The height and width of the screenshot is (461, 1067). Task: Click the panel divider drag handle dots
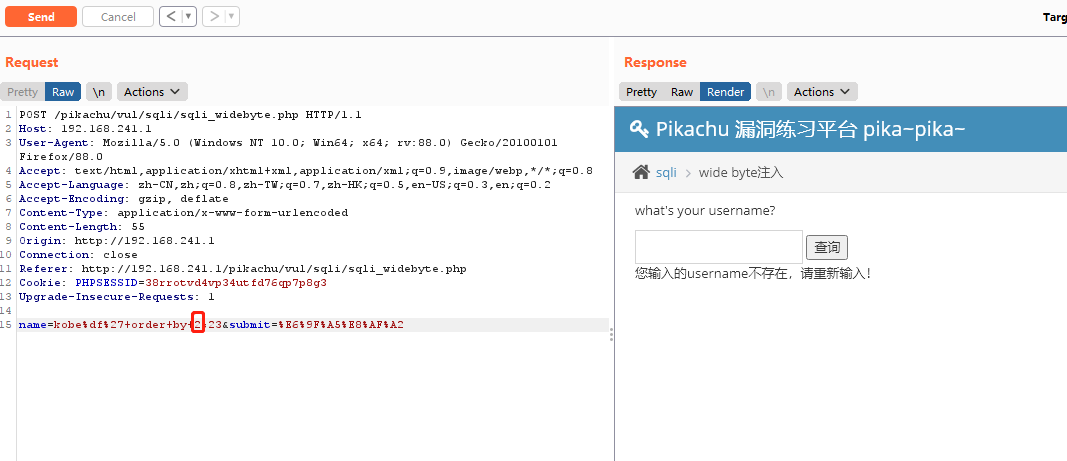click(611, 334)
